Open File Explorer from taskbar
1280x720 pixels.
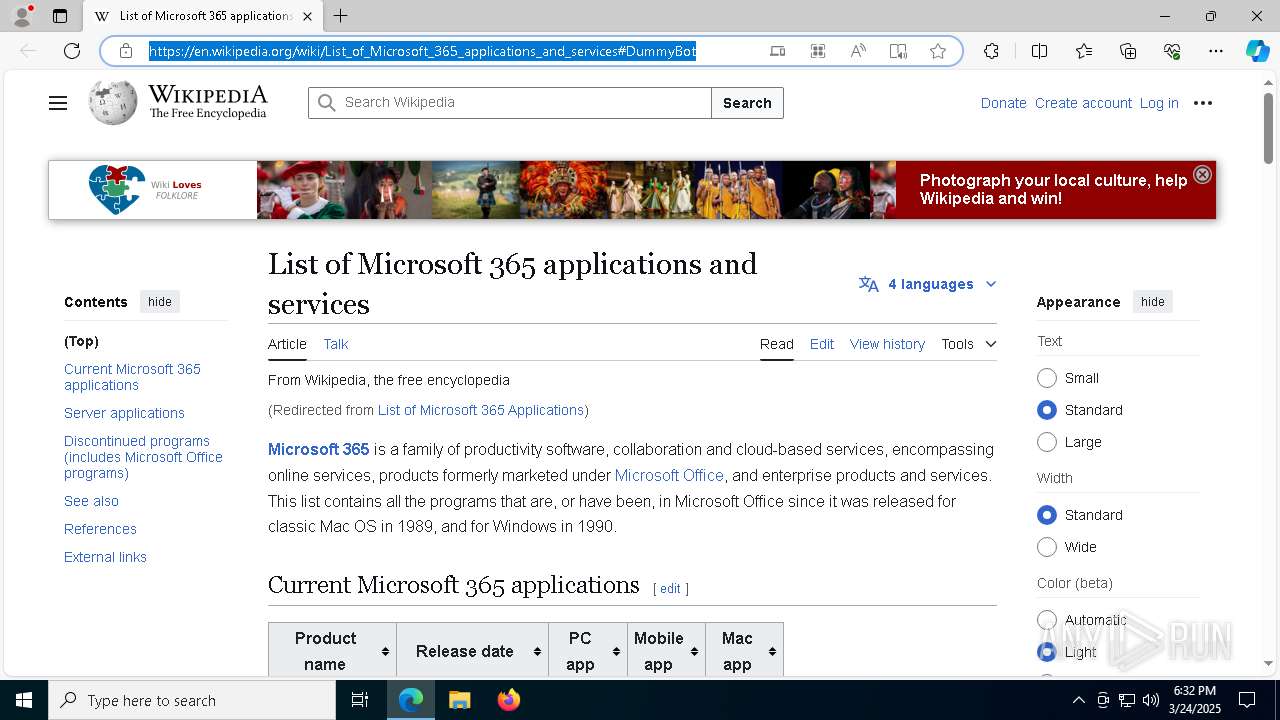(x=459, y=700)
